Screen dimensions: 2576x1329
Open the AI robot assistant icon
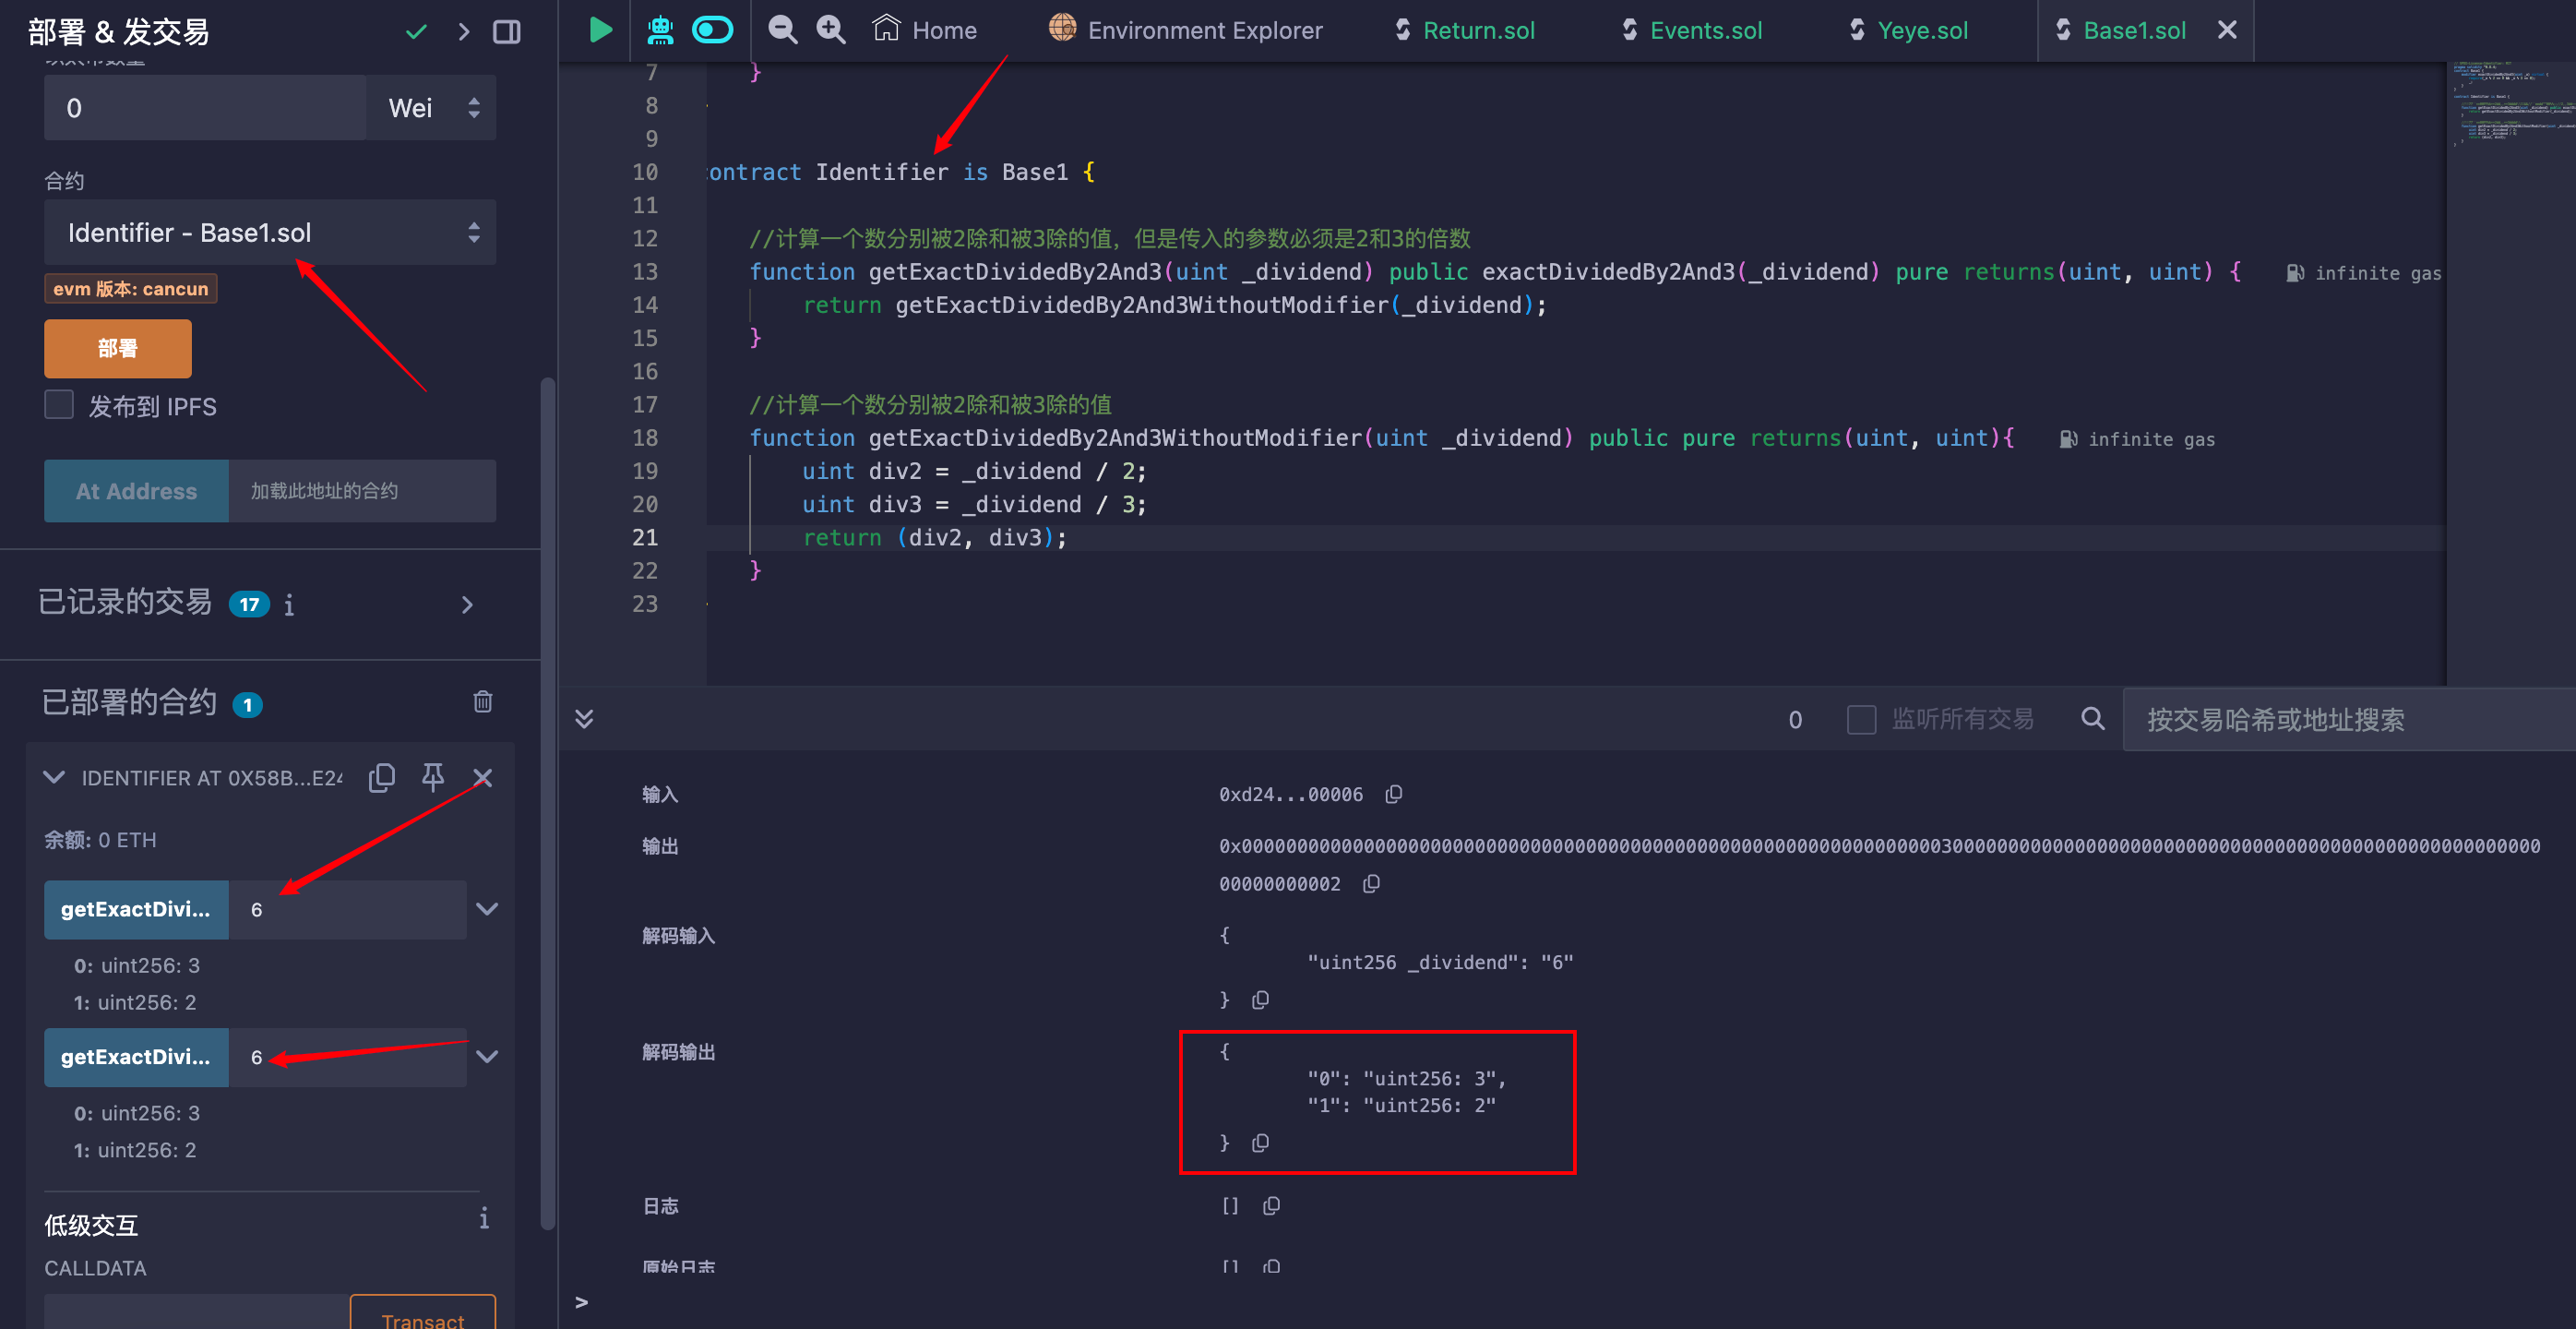660,30
